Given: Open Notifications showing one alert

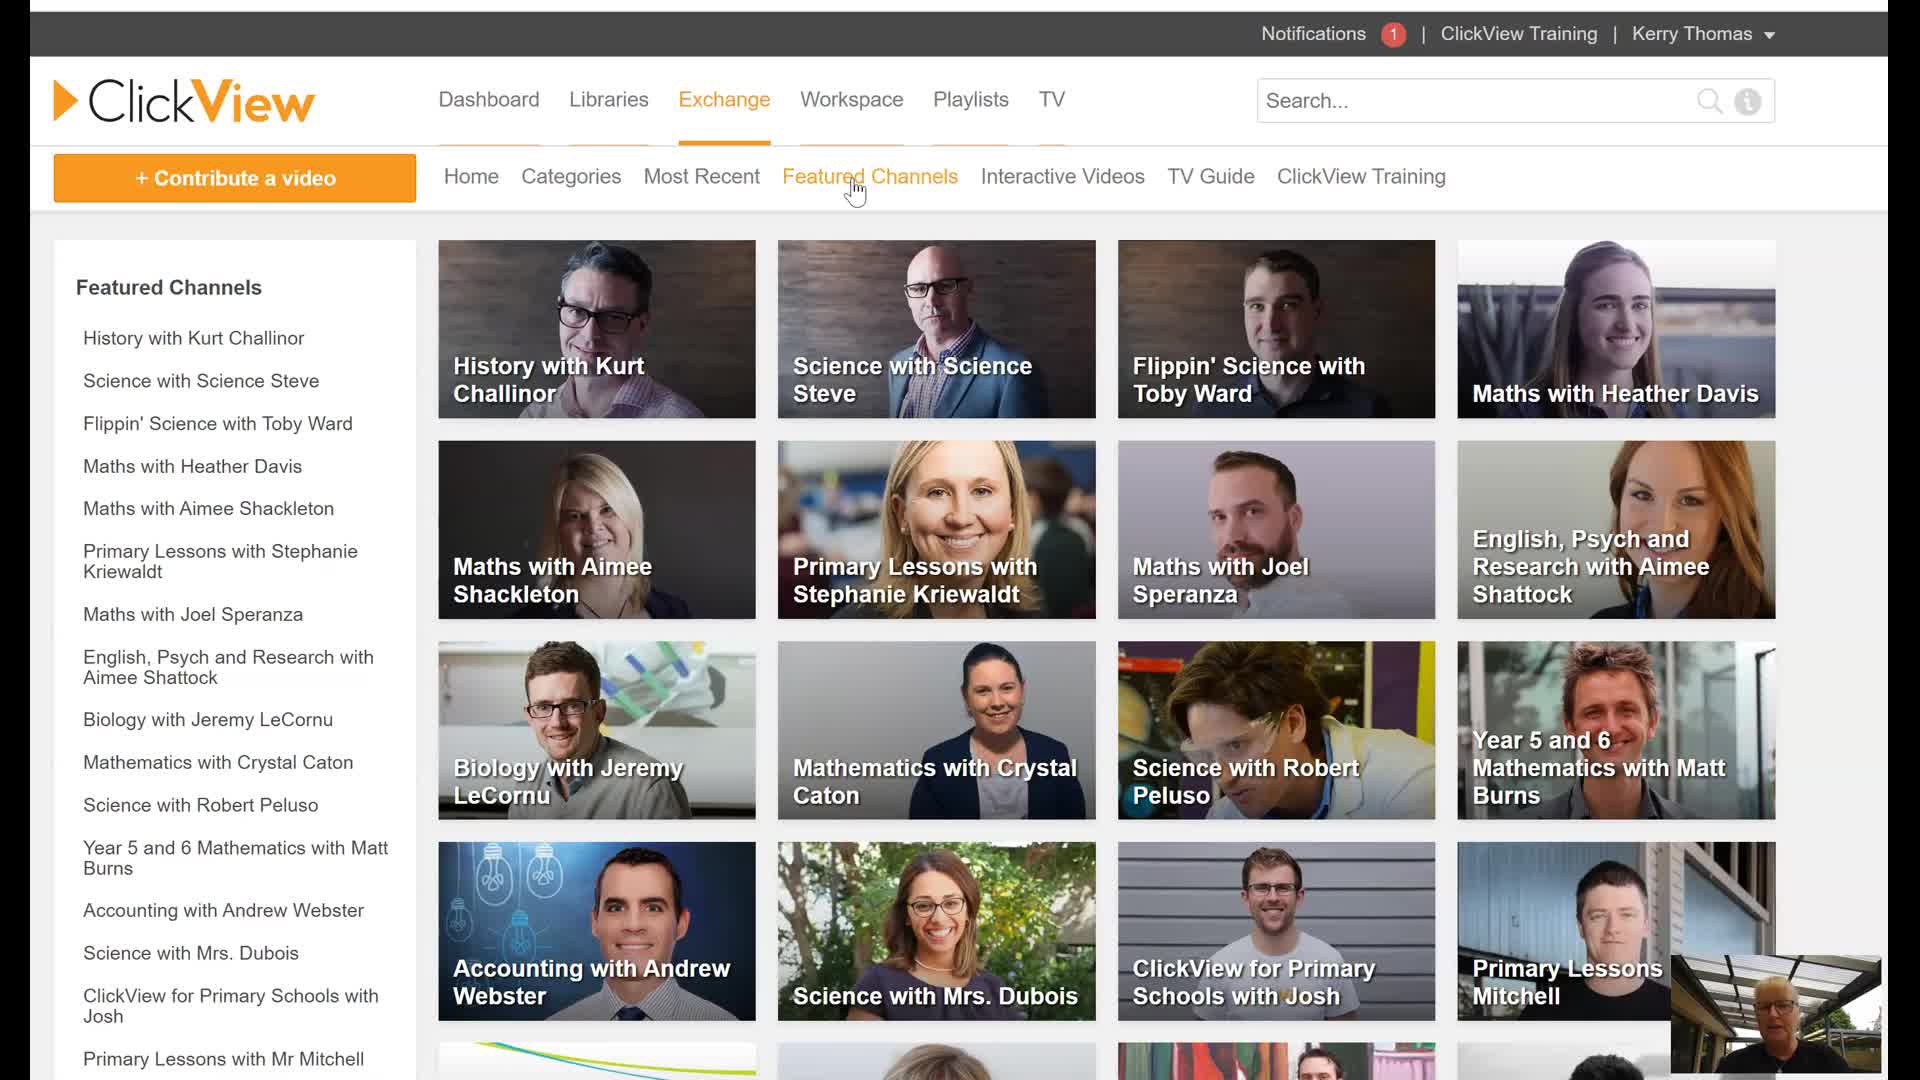Looking at the screenshot, I should 1312,33.
